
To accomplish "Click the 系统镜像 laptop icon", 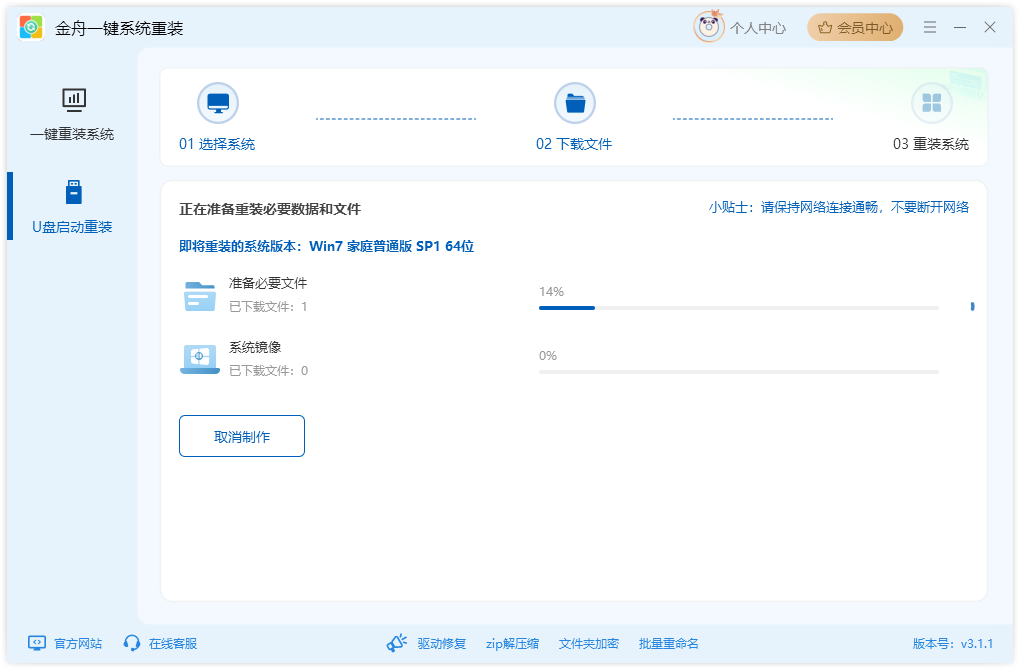I will point(200,359).
